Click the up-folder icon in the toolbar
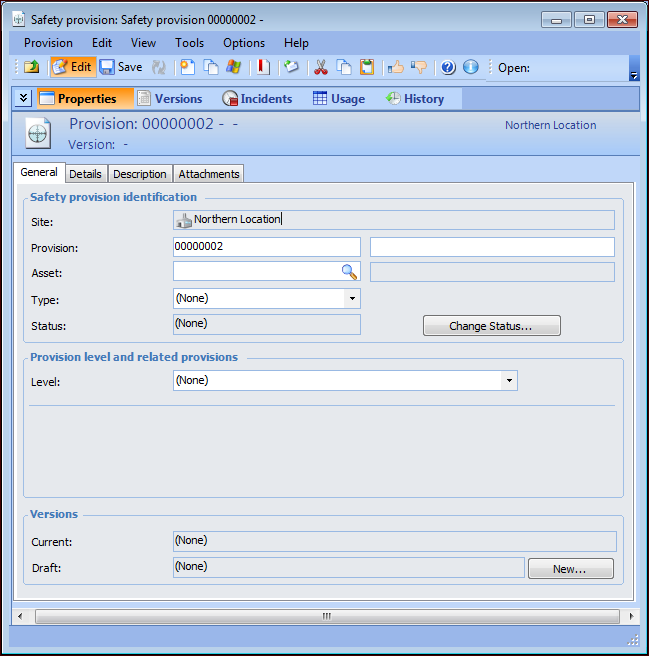The image size is (649, 656). [x=31, y=67]
